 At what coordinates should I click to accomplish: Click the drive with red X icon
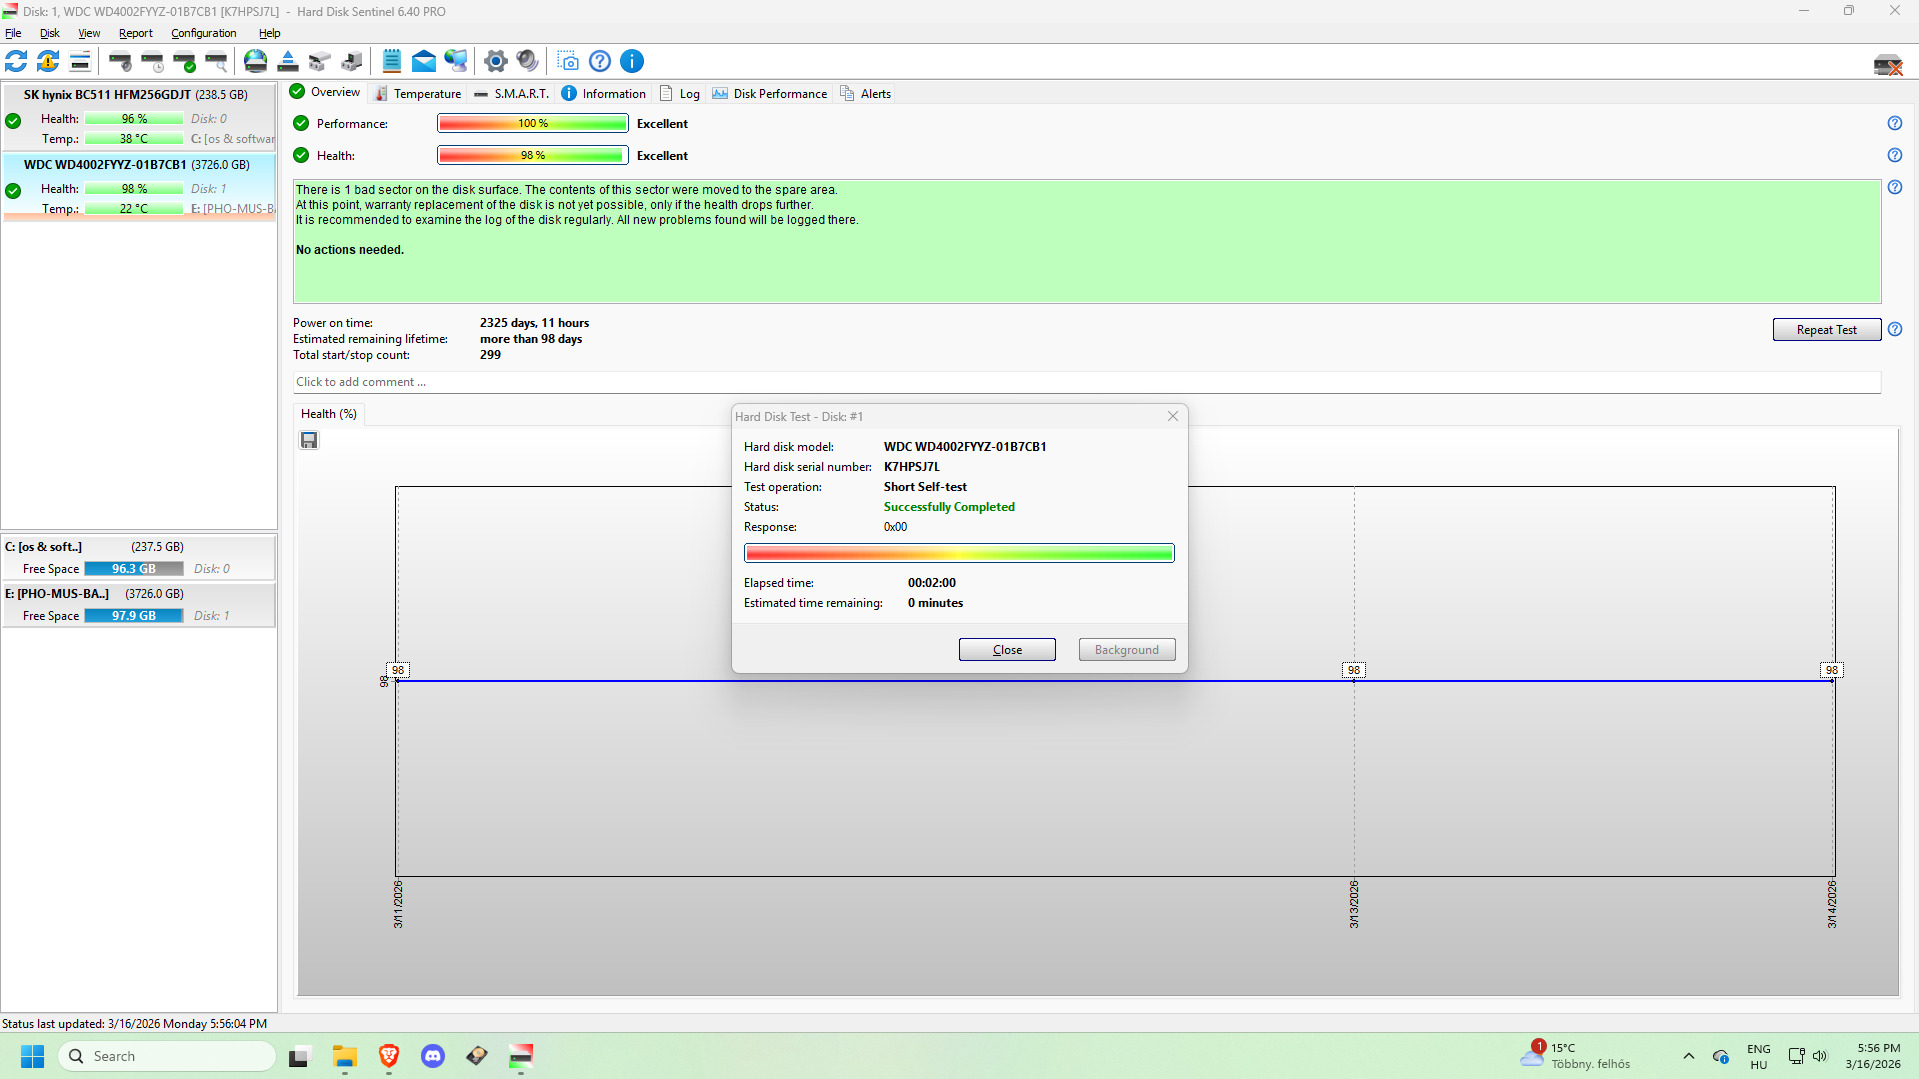(x=1888, y=66)
